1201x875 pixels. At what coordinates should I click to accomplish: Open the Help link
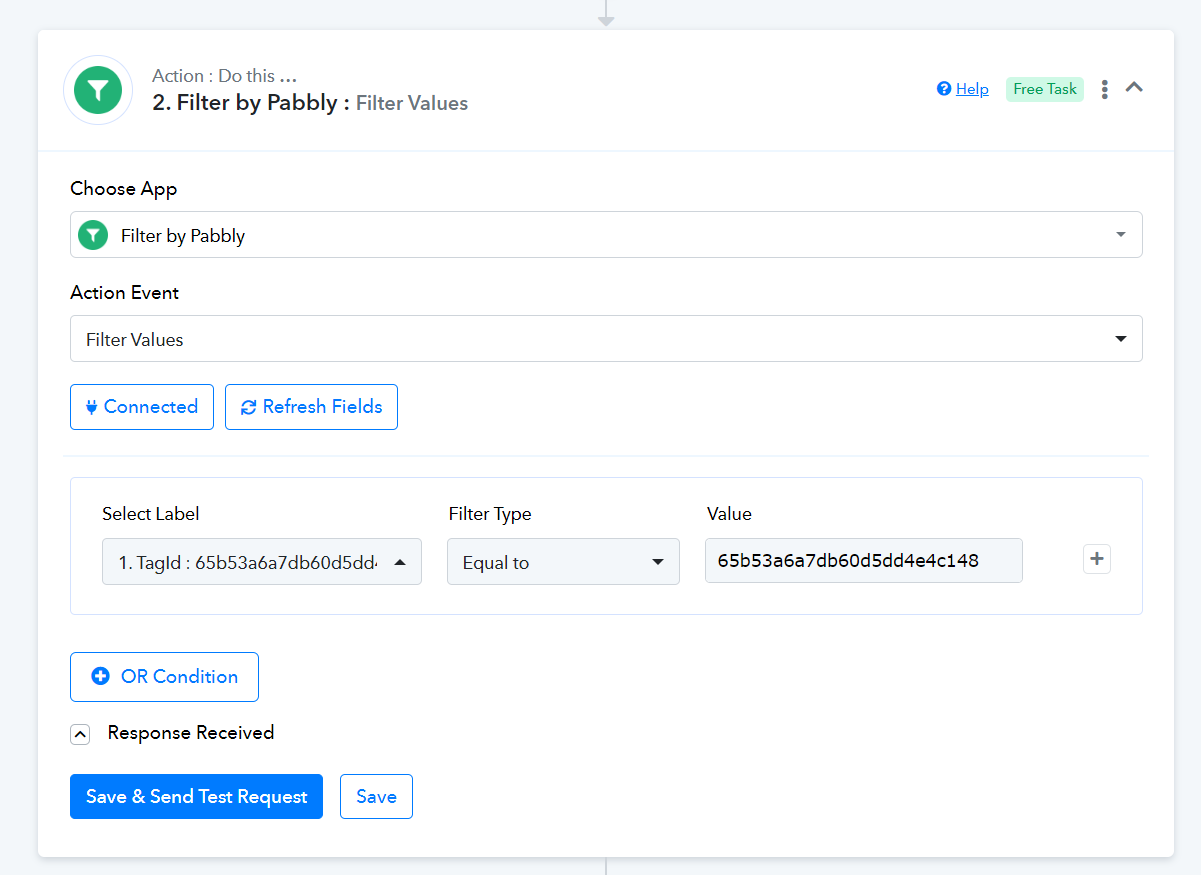click(971, 89)
